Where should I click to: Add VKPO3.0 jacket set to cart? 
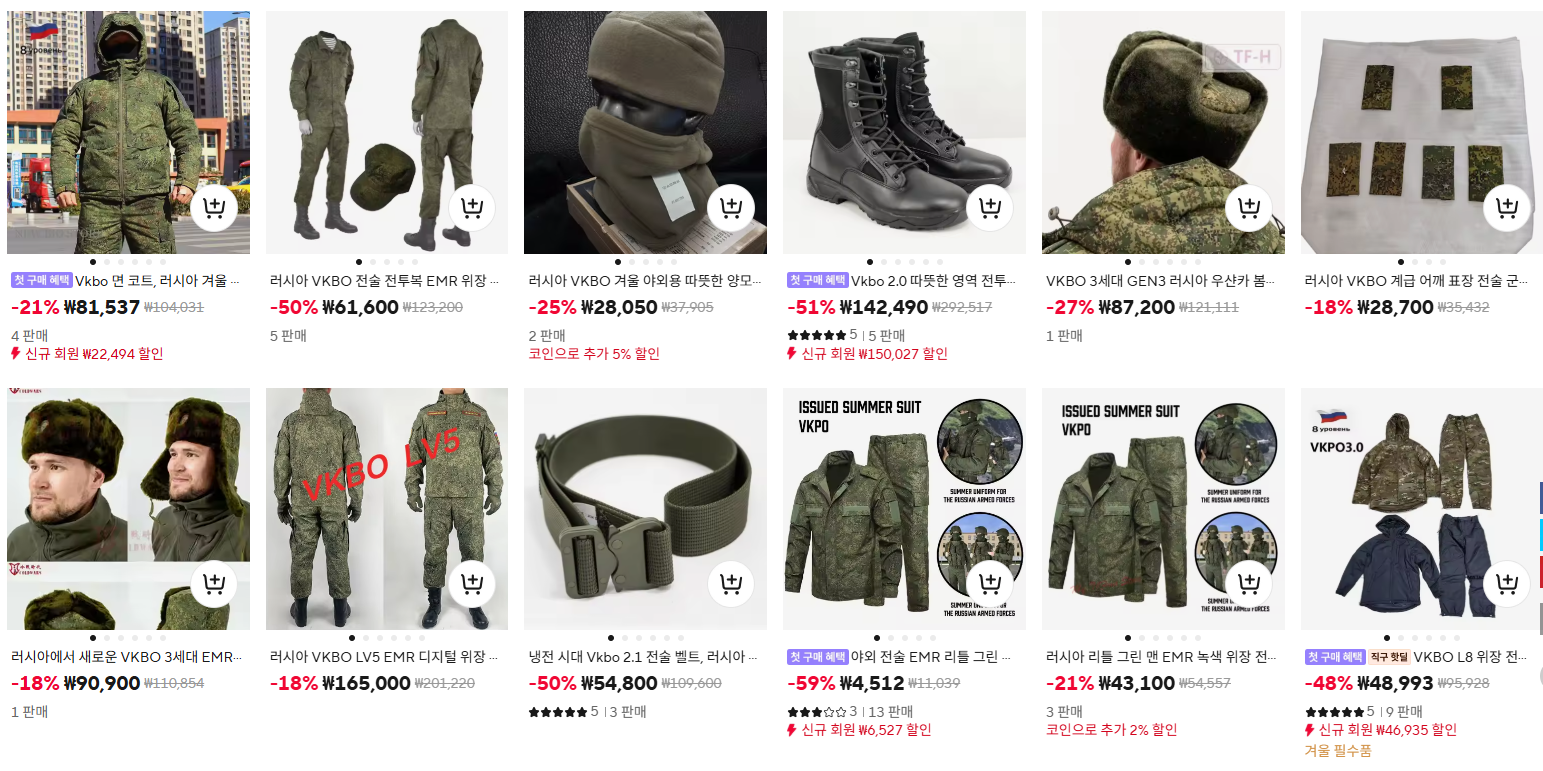point(1507,584)
